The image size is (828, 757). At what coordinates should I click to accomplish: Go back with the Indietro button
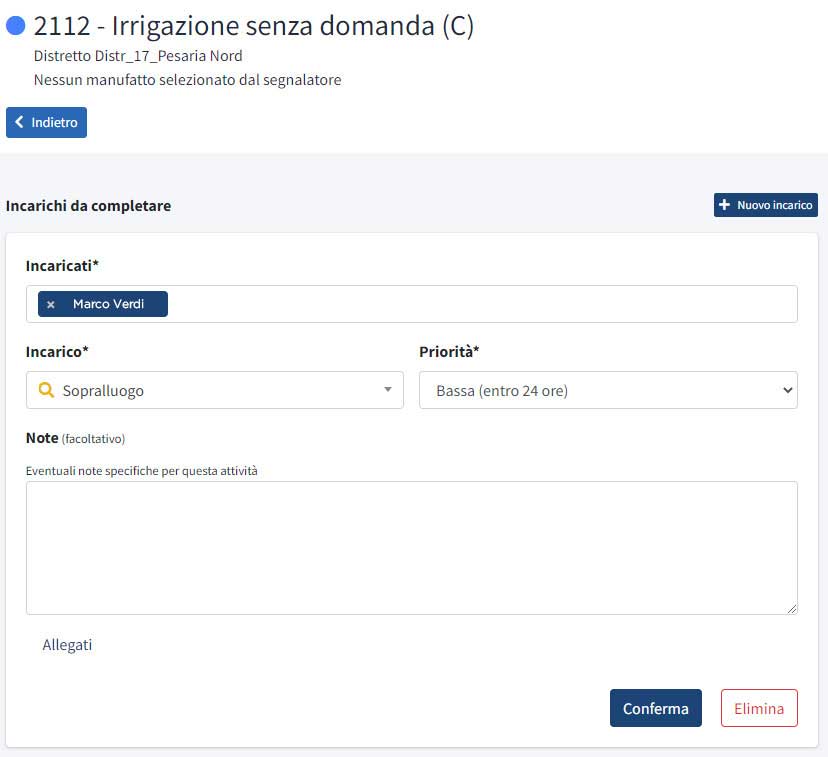[46, 122]
